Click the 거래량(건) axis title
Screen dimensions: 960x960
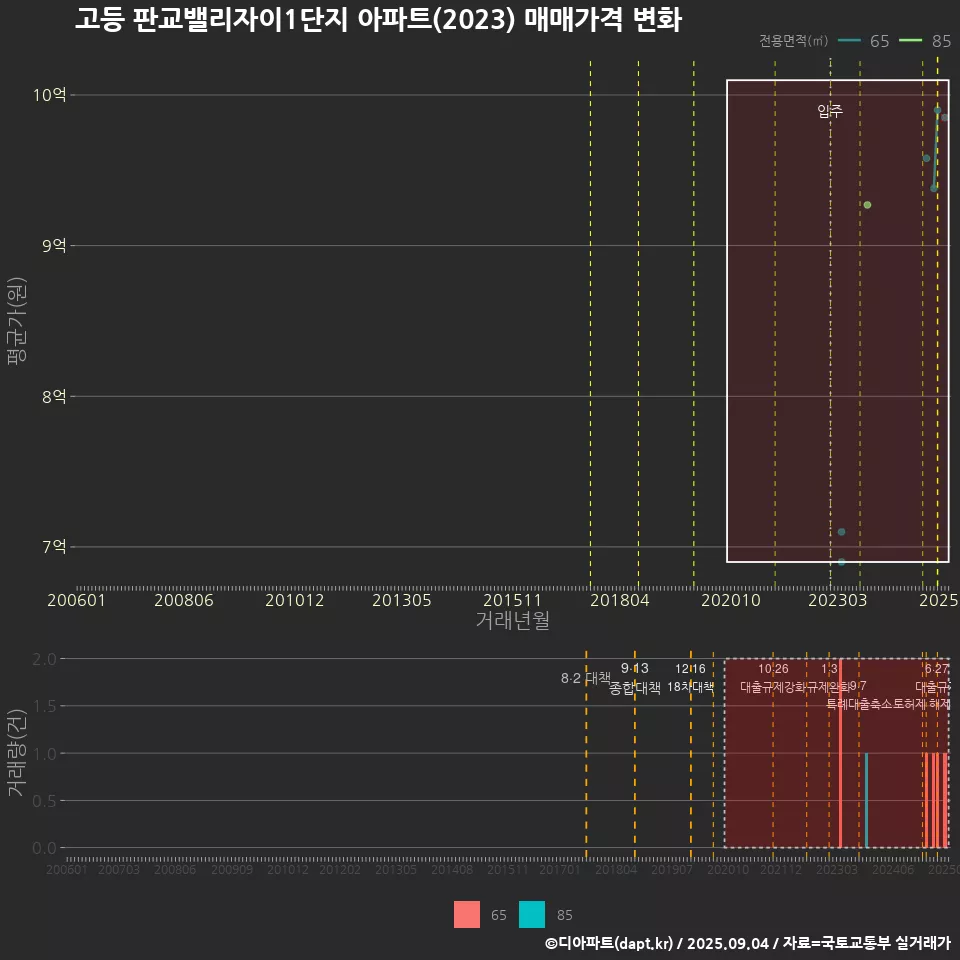click(x=17, y=752)
